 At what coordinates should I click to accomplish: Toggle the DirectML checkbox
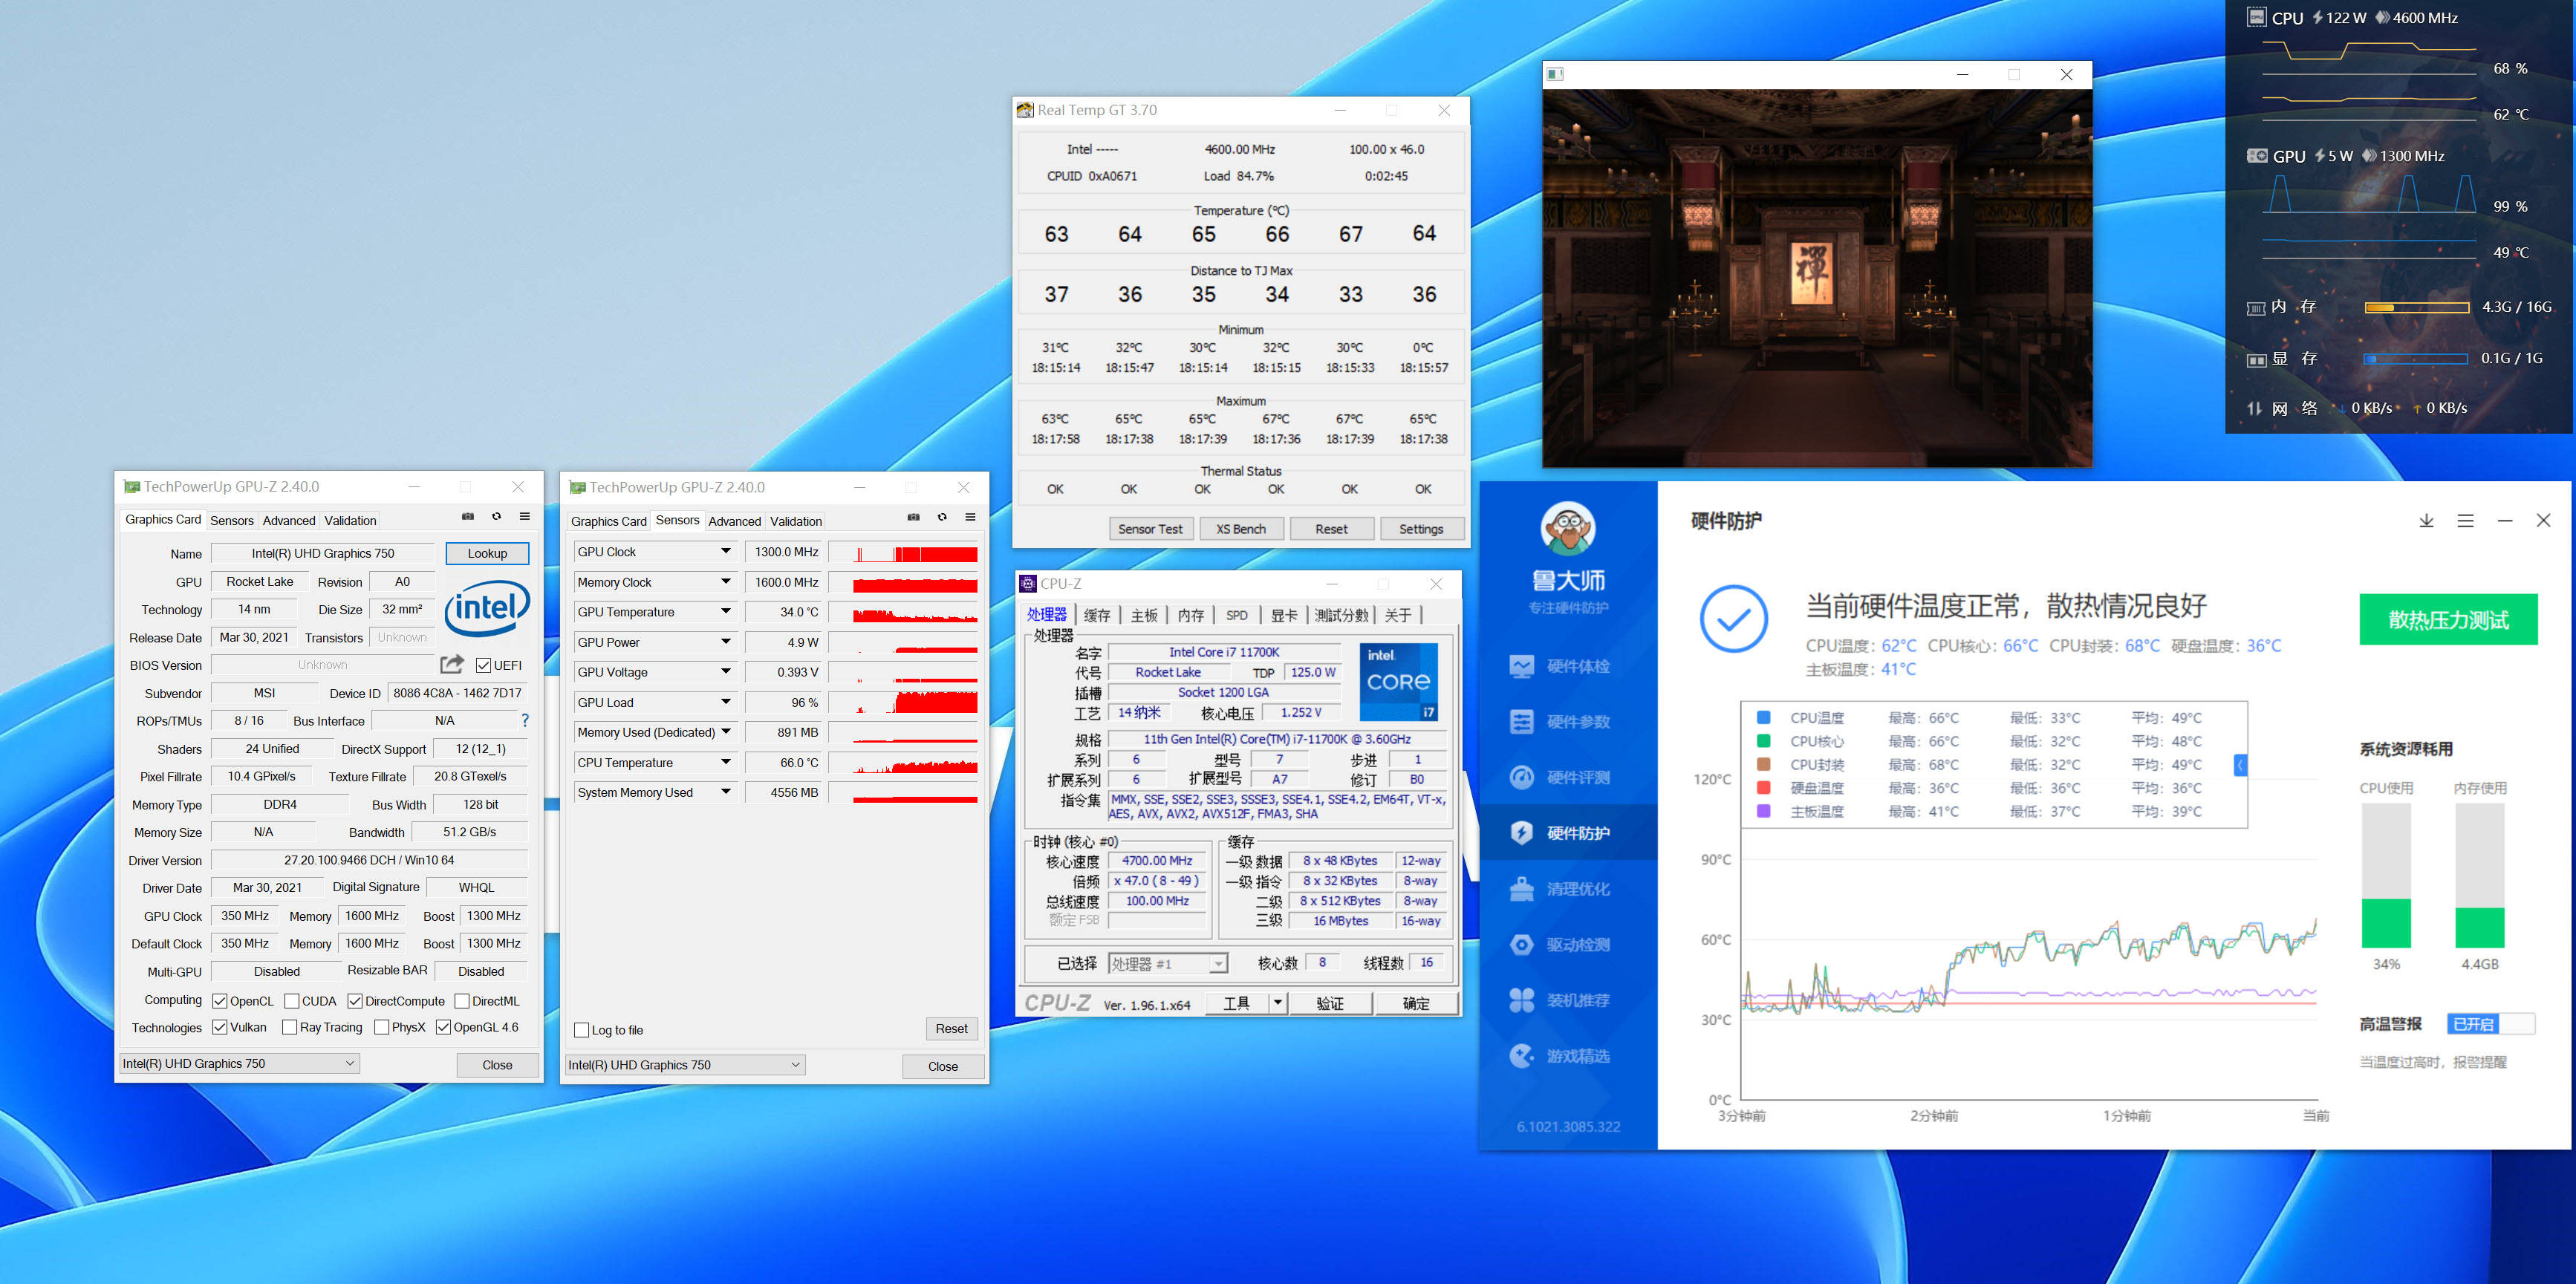pos(462,1001)
